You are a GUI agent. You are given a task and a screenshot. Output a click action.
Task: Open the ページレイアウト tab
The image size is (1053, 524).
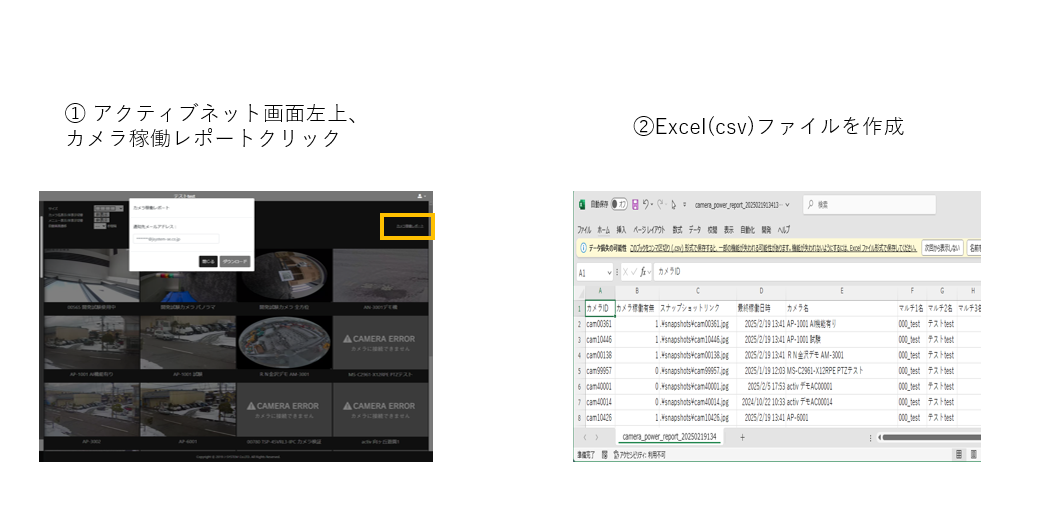[649, 230]
